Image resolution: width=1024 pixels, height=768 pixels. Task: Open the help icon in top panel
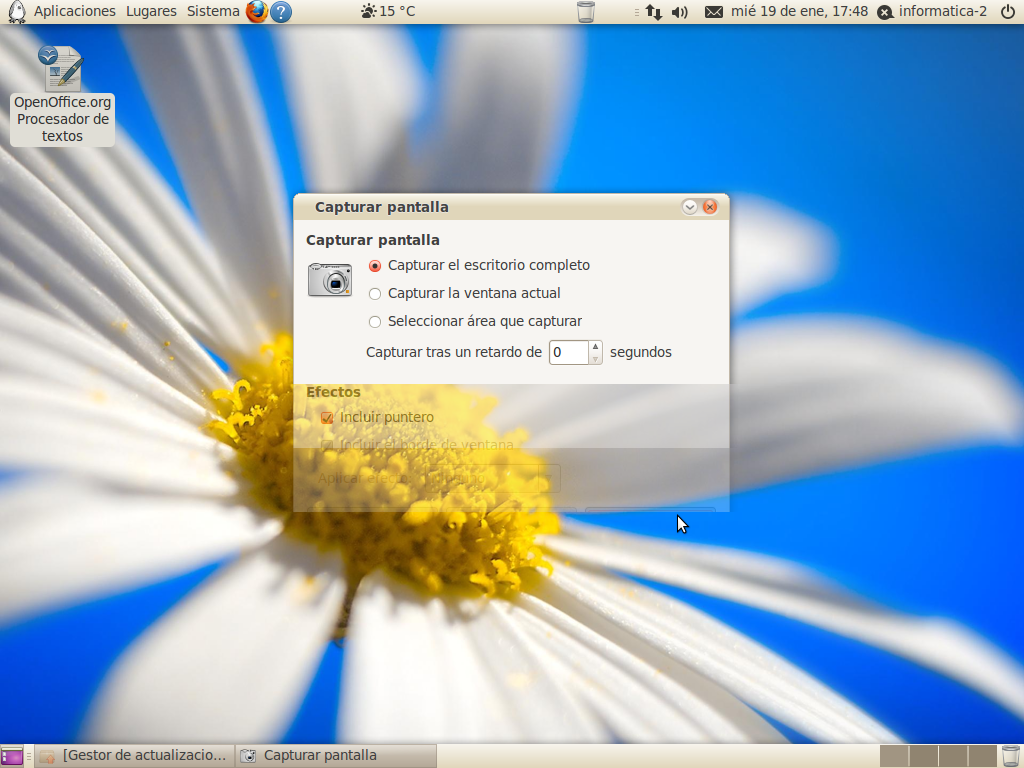[281, 12]
